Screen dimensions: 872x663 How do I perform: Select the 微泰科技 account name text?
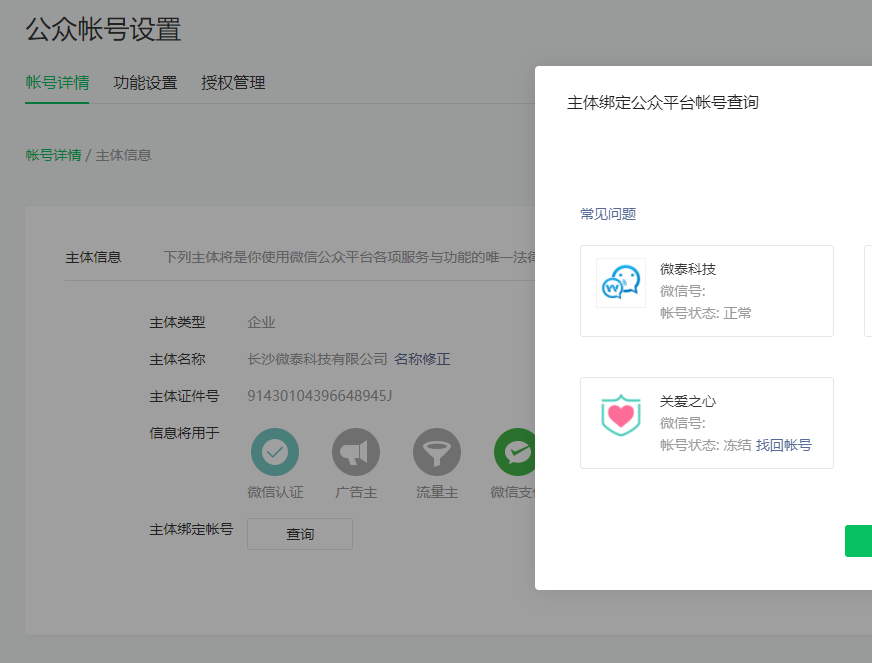[x=687, y=269]
